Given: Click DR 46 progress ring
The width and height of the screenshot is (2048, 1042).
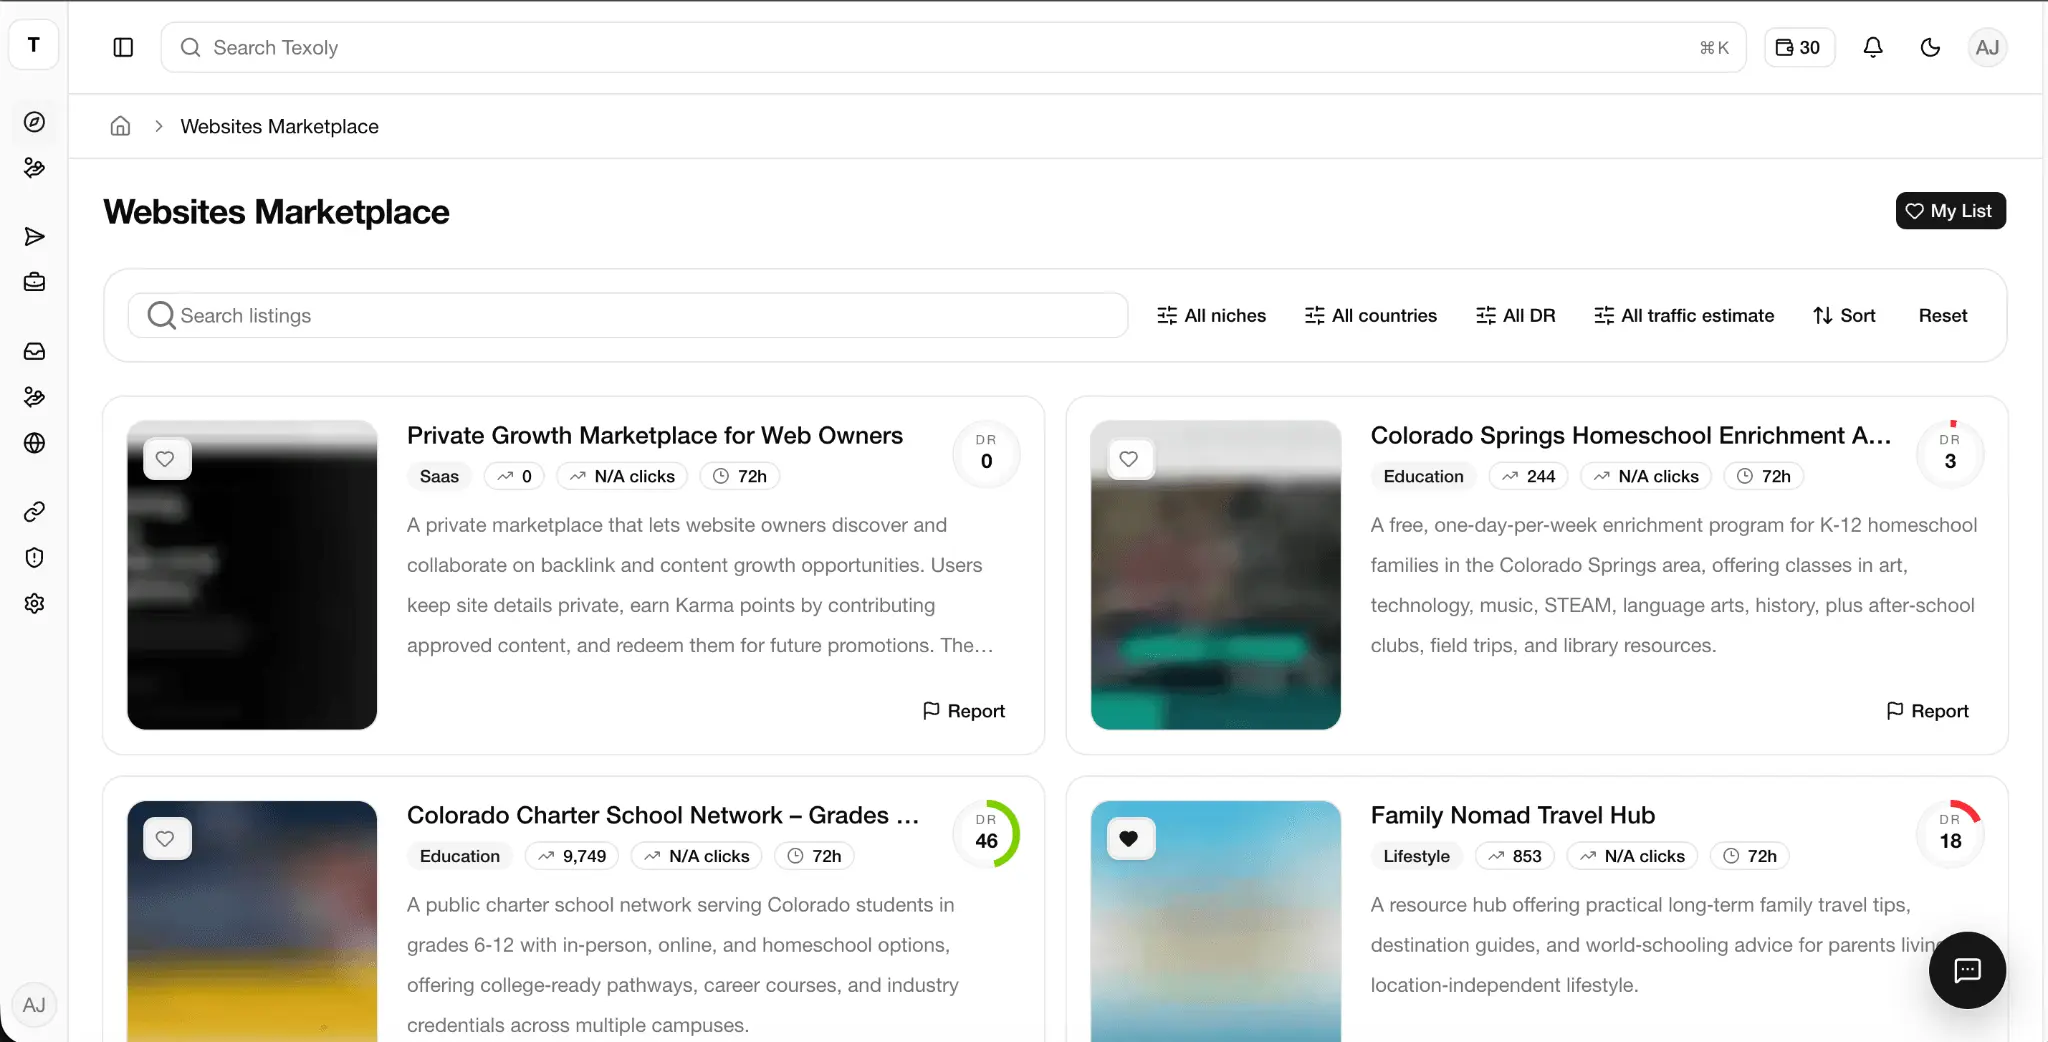Looking at the screenshot, I should coord(986,834).
